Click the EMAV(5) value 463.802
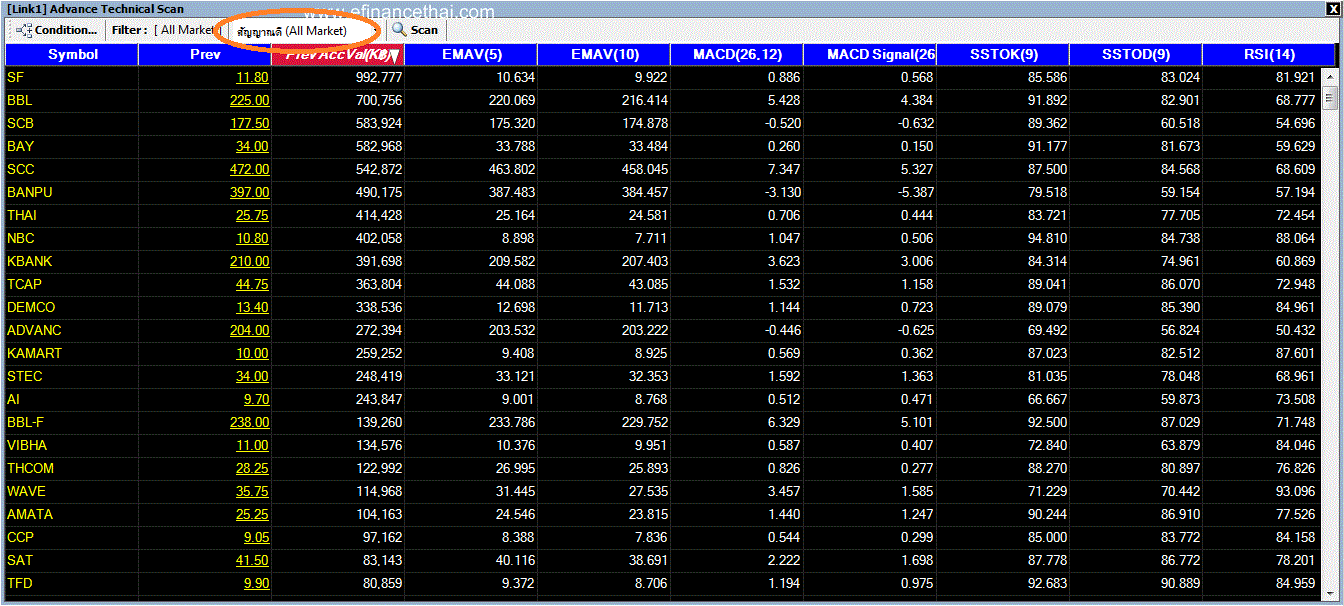 tap(511, 169)
